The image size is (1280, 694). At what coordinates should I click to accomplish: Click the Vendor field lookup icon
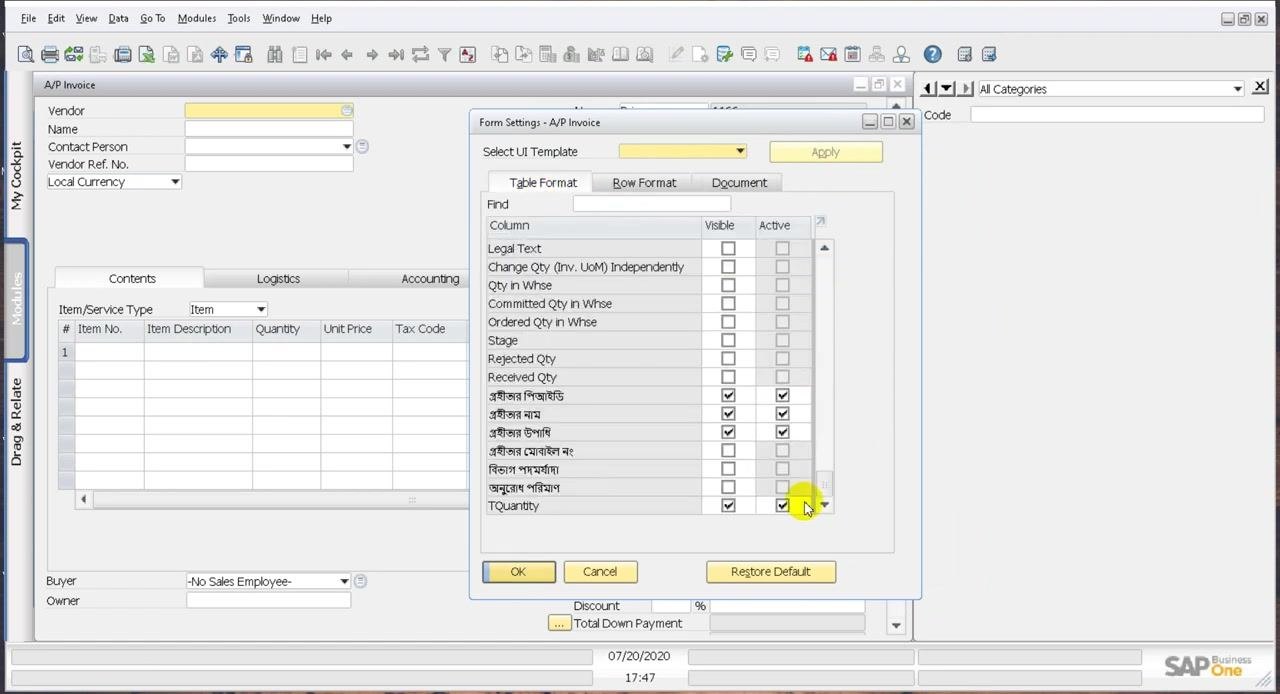tap(346, 111)
